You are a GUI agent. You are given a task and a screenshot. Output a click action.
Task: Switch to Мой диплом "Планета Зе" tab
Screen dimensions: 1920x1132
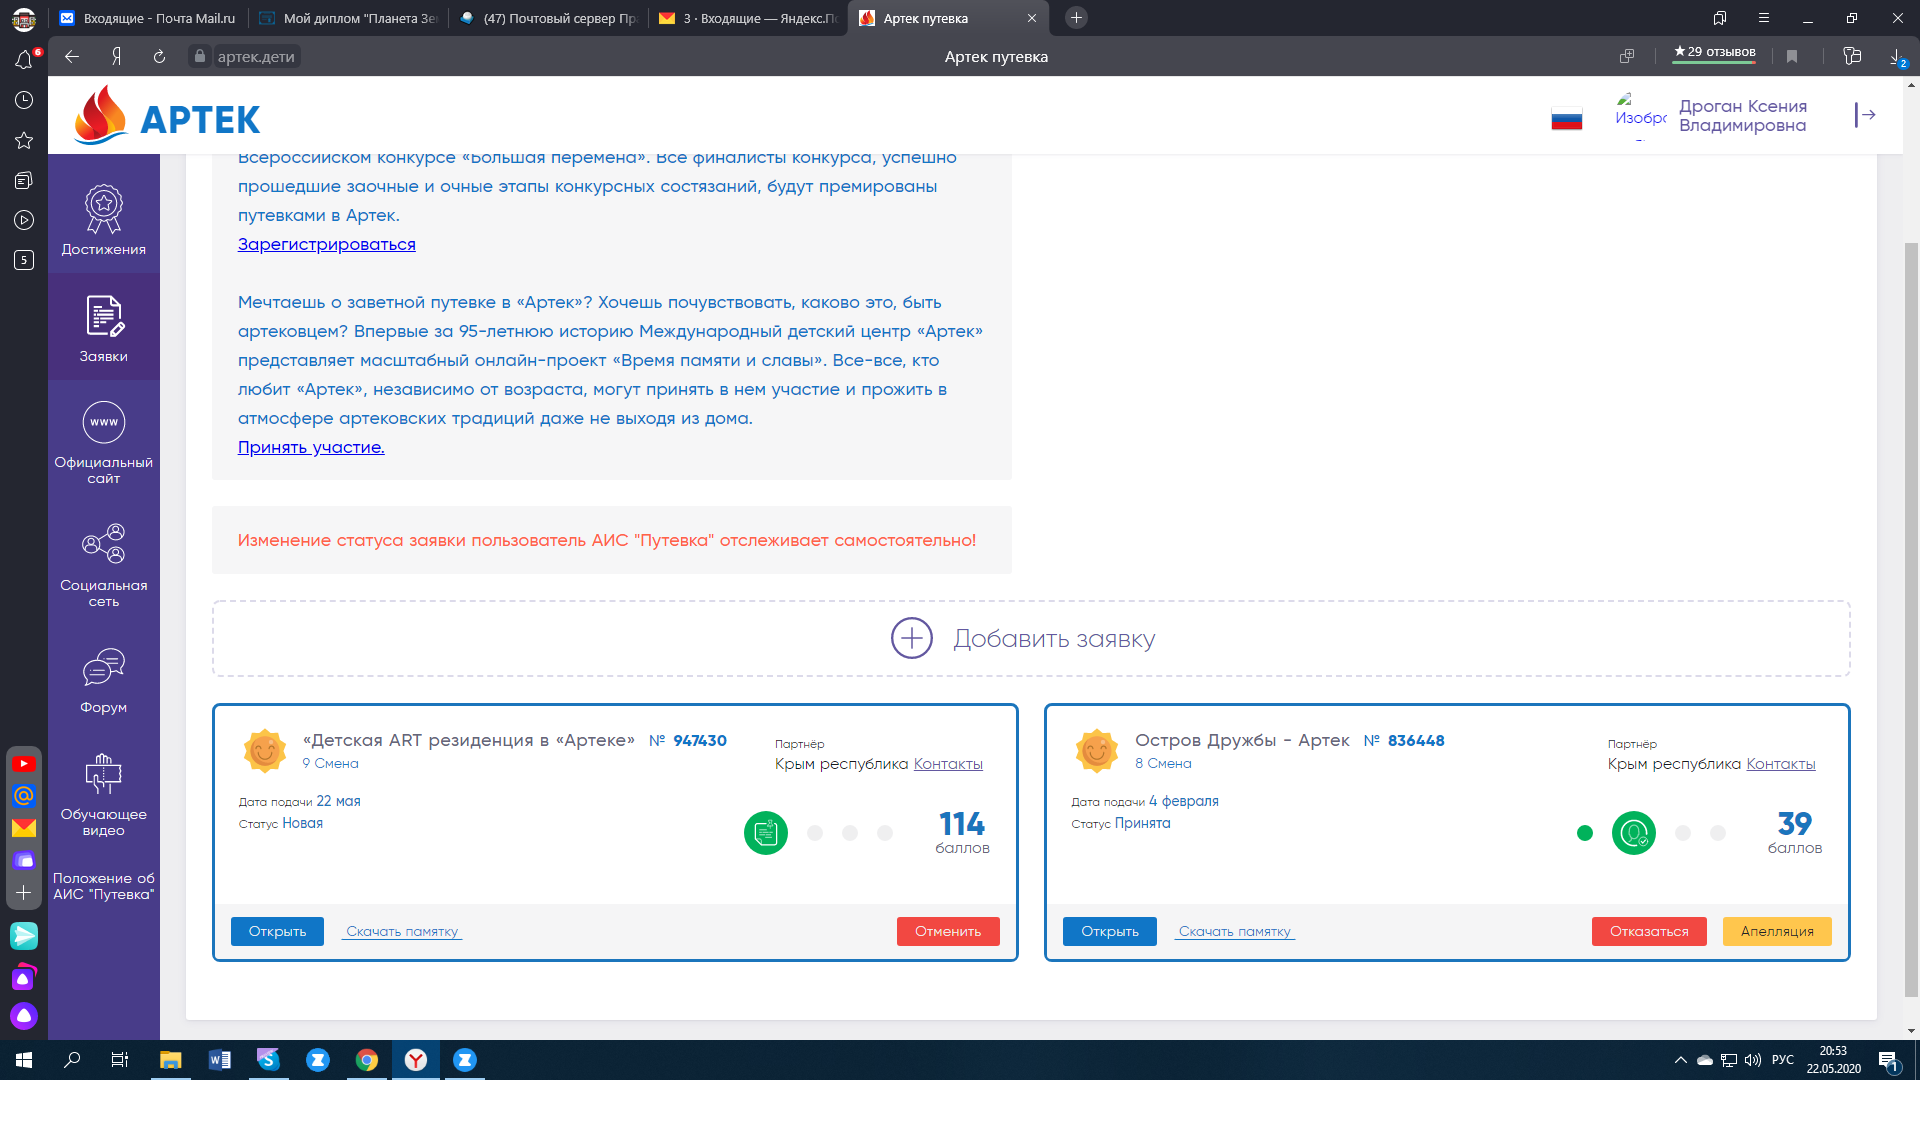click(x=348, y=18)
